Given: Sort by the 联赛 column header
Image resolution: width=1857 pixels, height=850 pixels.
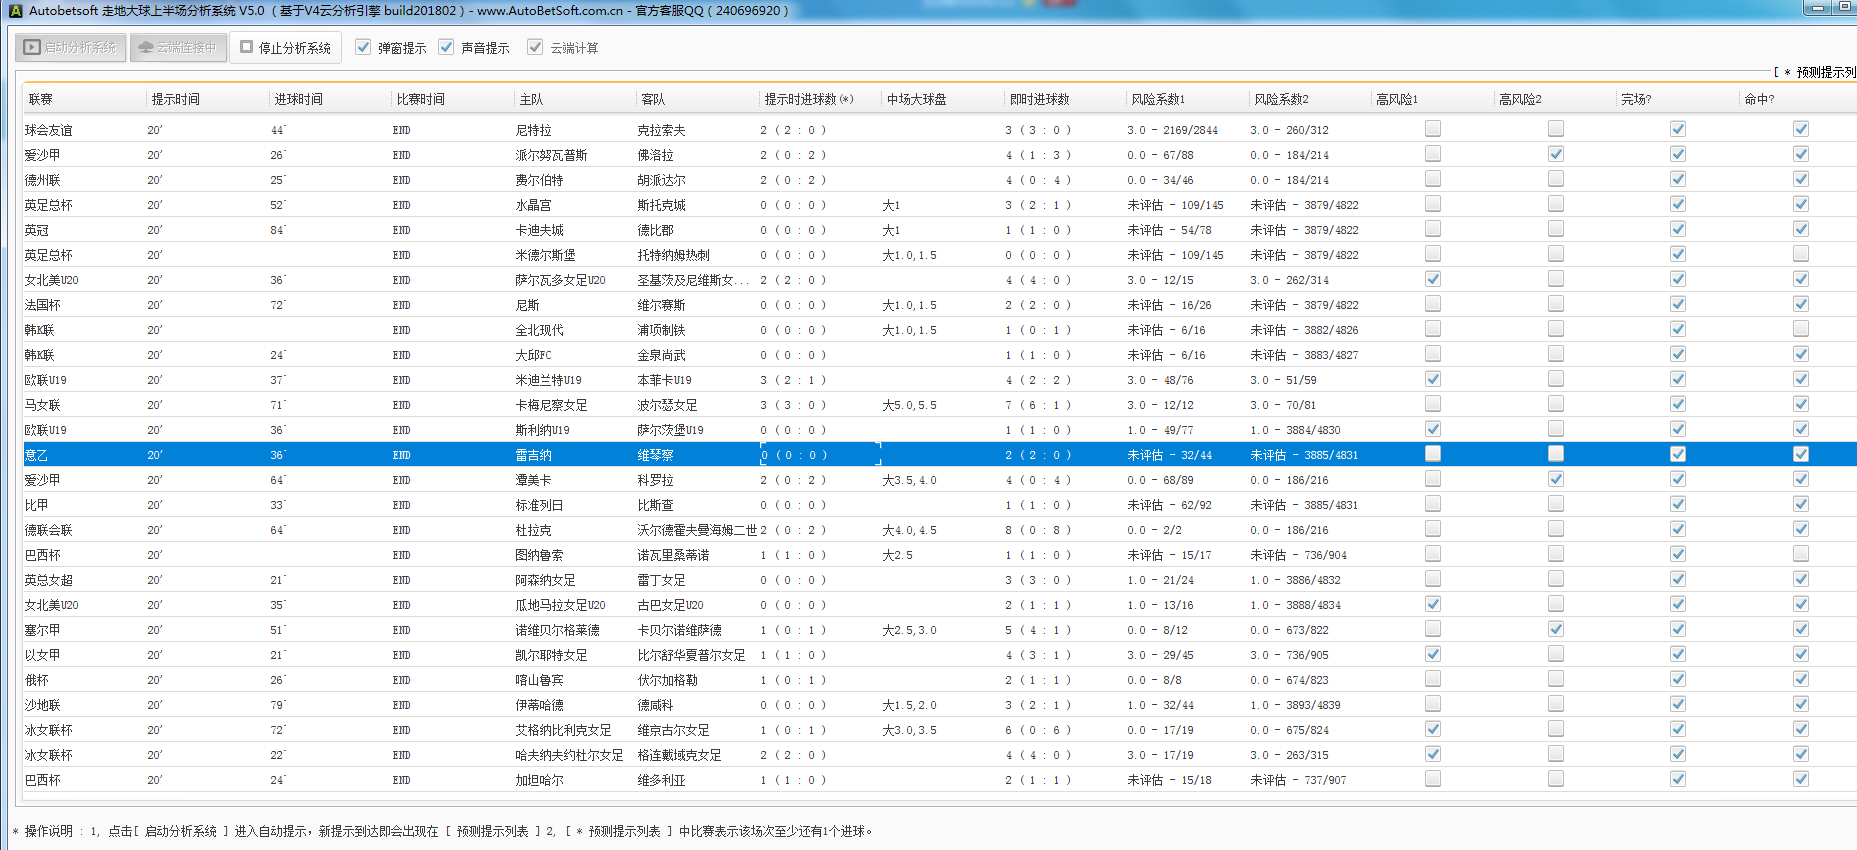Looking at the screenshot, I should (41, 99).
